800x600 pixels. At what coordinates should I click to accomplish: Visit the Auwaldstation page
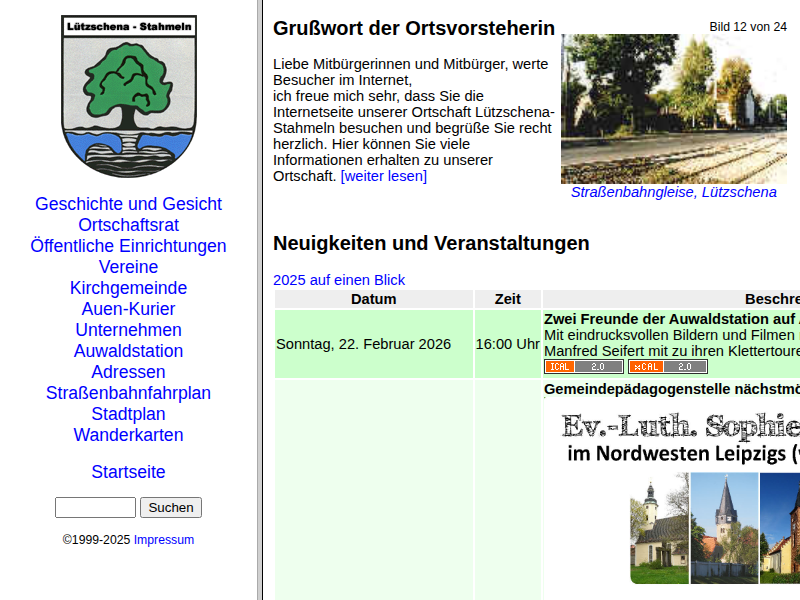(128, 351)
